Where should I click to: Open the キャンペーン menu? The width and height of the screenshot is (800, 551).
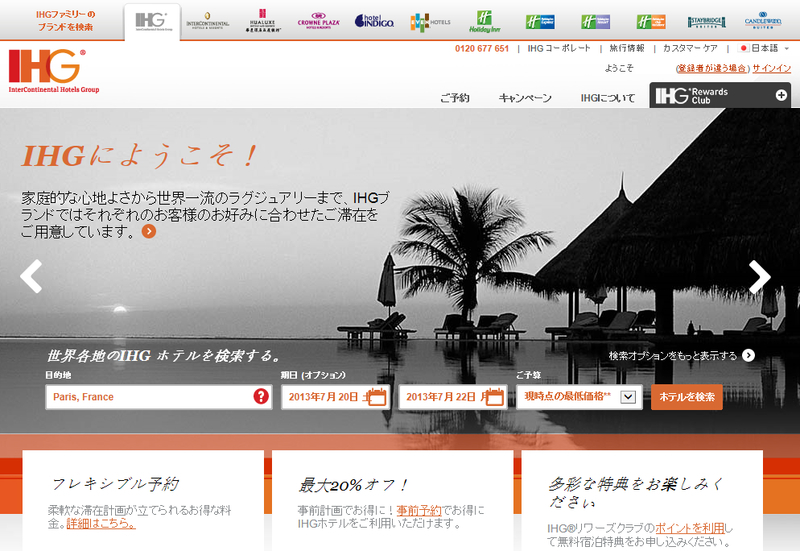pyautogui.click(x=525, y=97)
